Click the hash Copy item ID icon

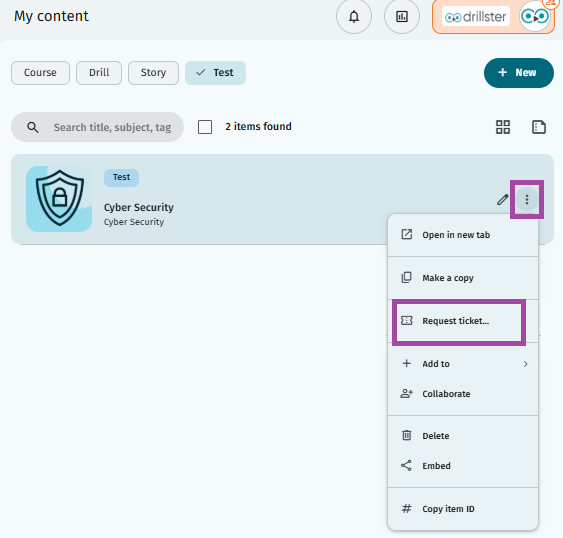(x=406, y=509)
